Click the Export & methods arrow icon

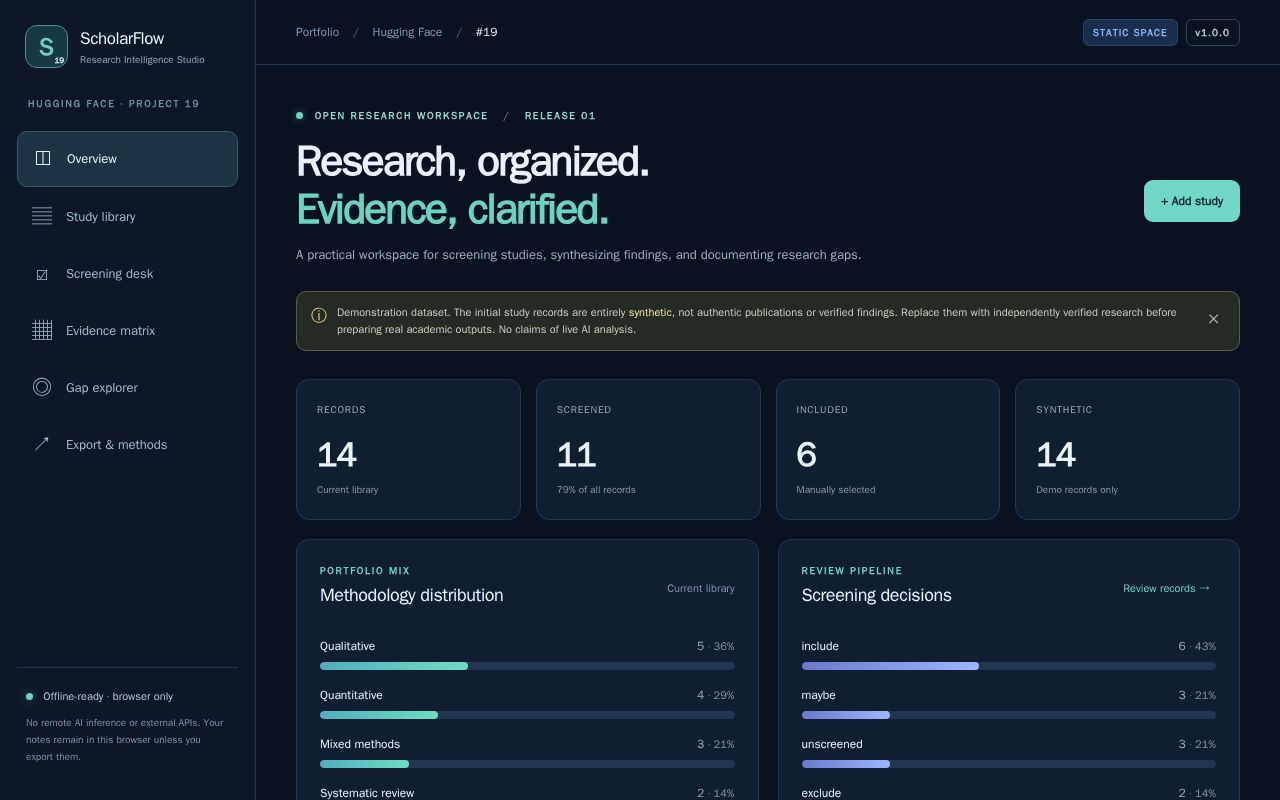(42, 444)
